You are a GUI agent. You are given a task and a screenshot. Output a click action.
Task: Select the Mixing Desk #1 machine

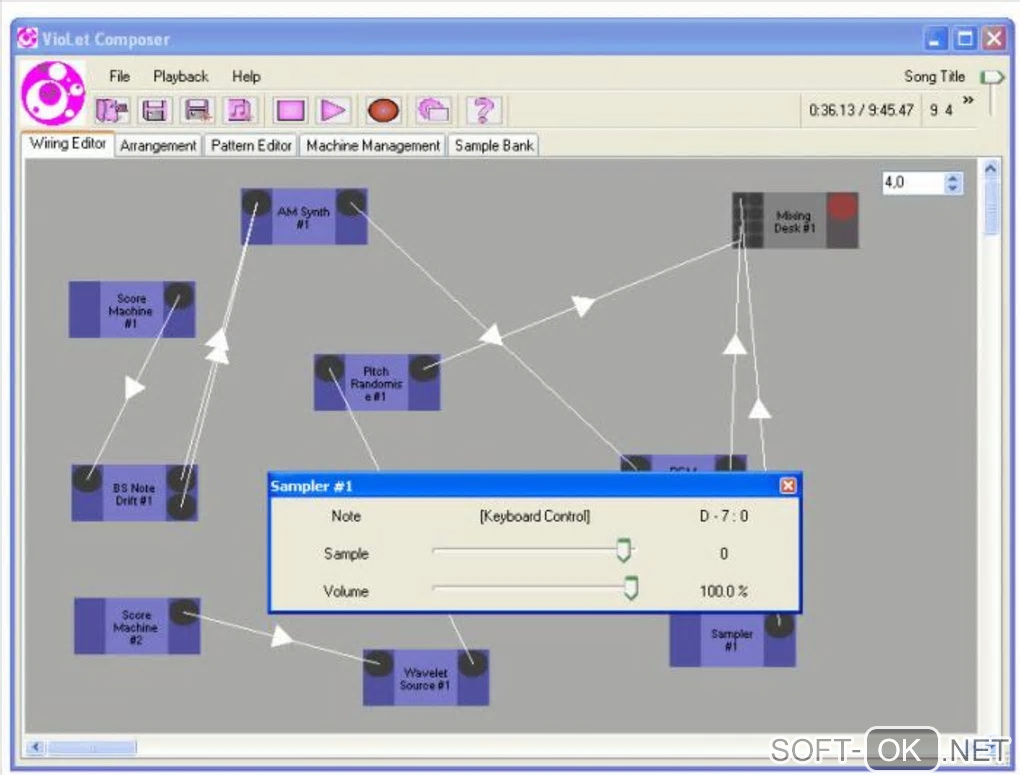(794, 221)
